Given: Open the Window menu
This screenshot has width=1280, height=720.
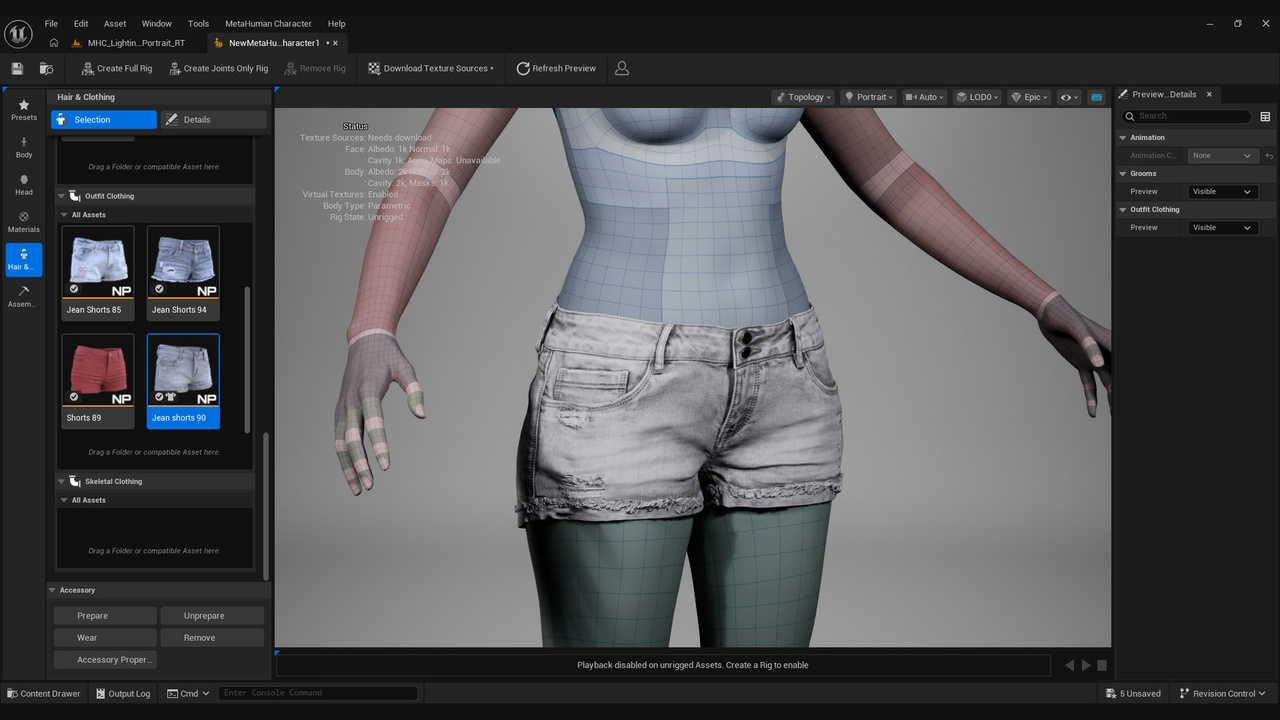Looking at the screenshot, I should coord(156,24).
